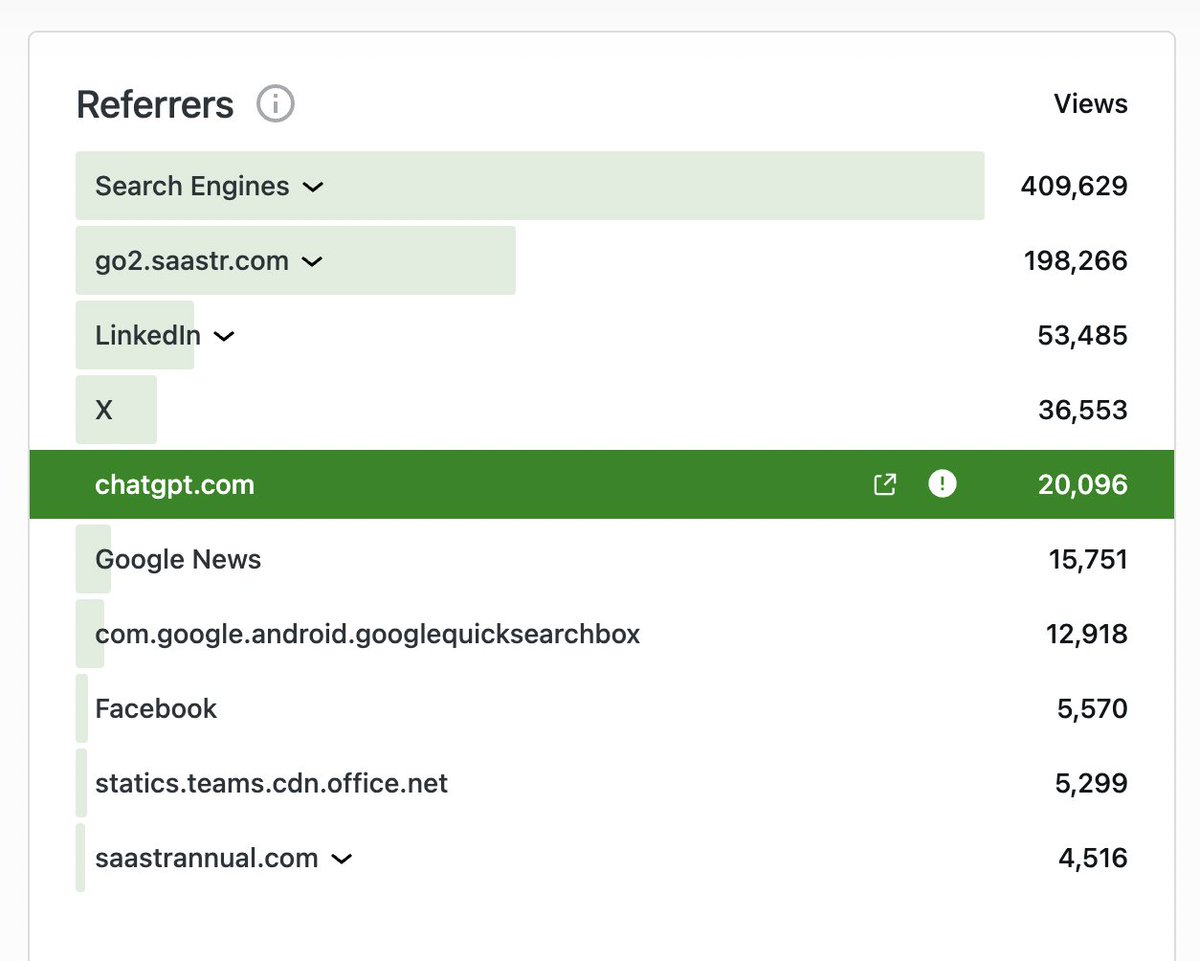Expand the go2.saastr.com referrer details

[311, 262]
